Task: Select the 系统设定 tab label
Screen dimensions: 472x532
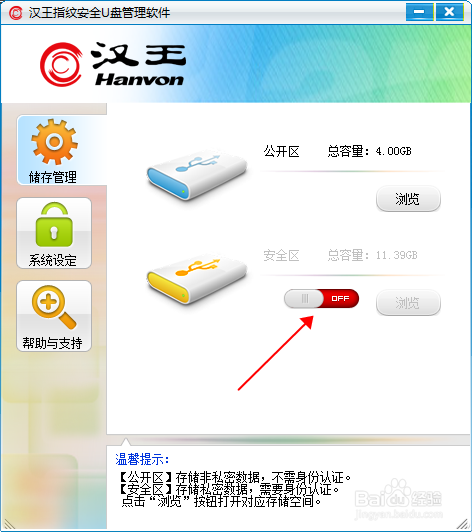Action: coord(53,260)
